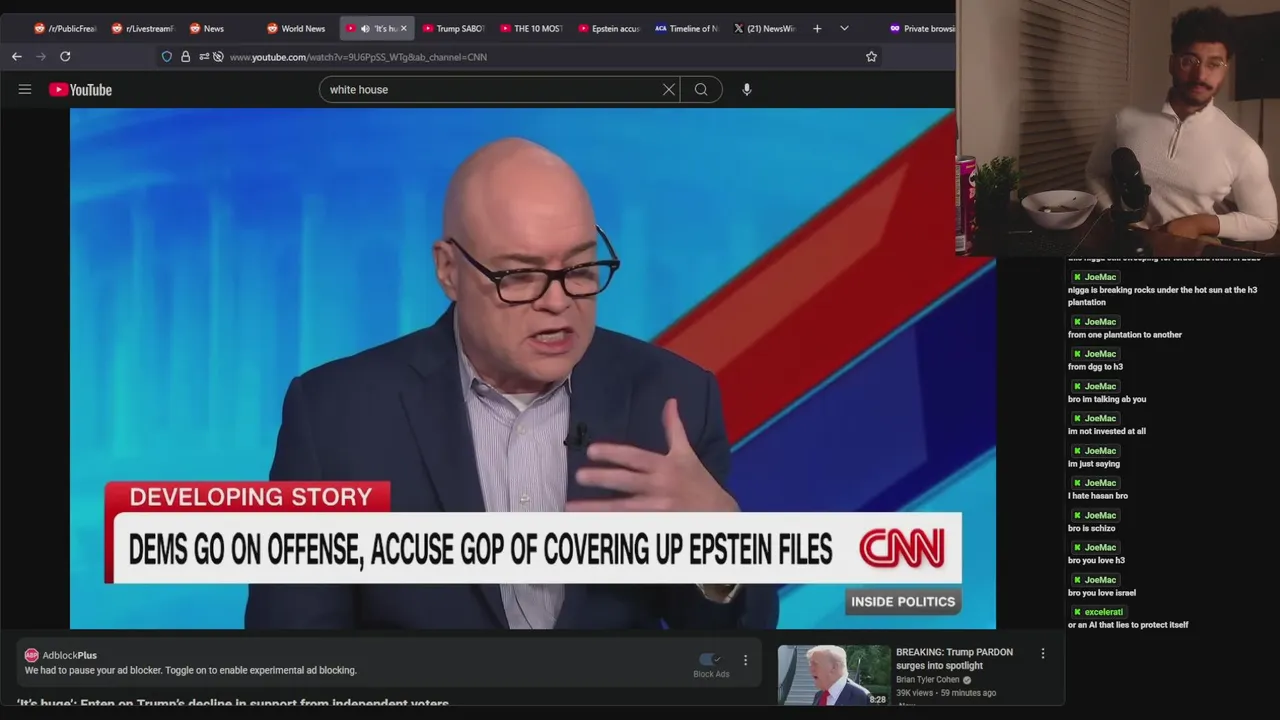Switch to the Epstein accus tab
This screenshot has width=1280, height=720.
(609, 29)
